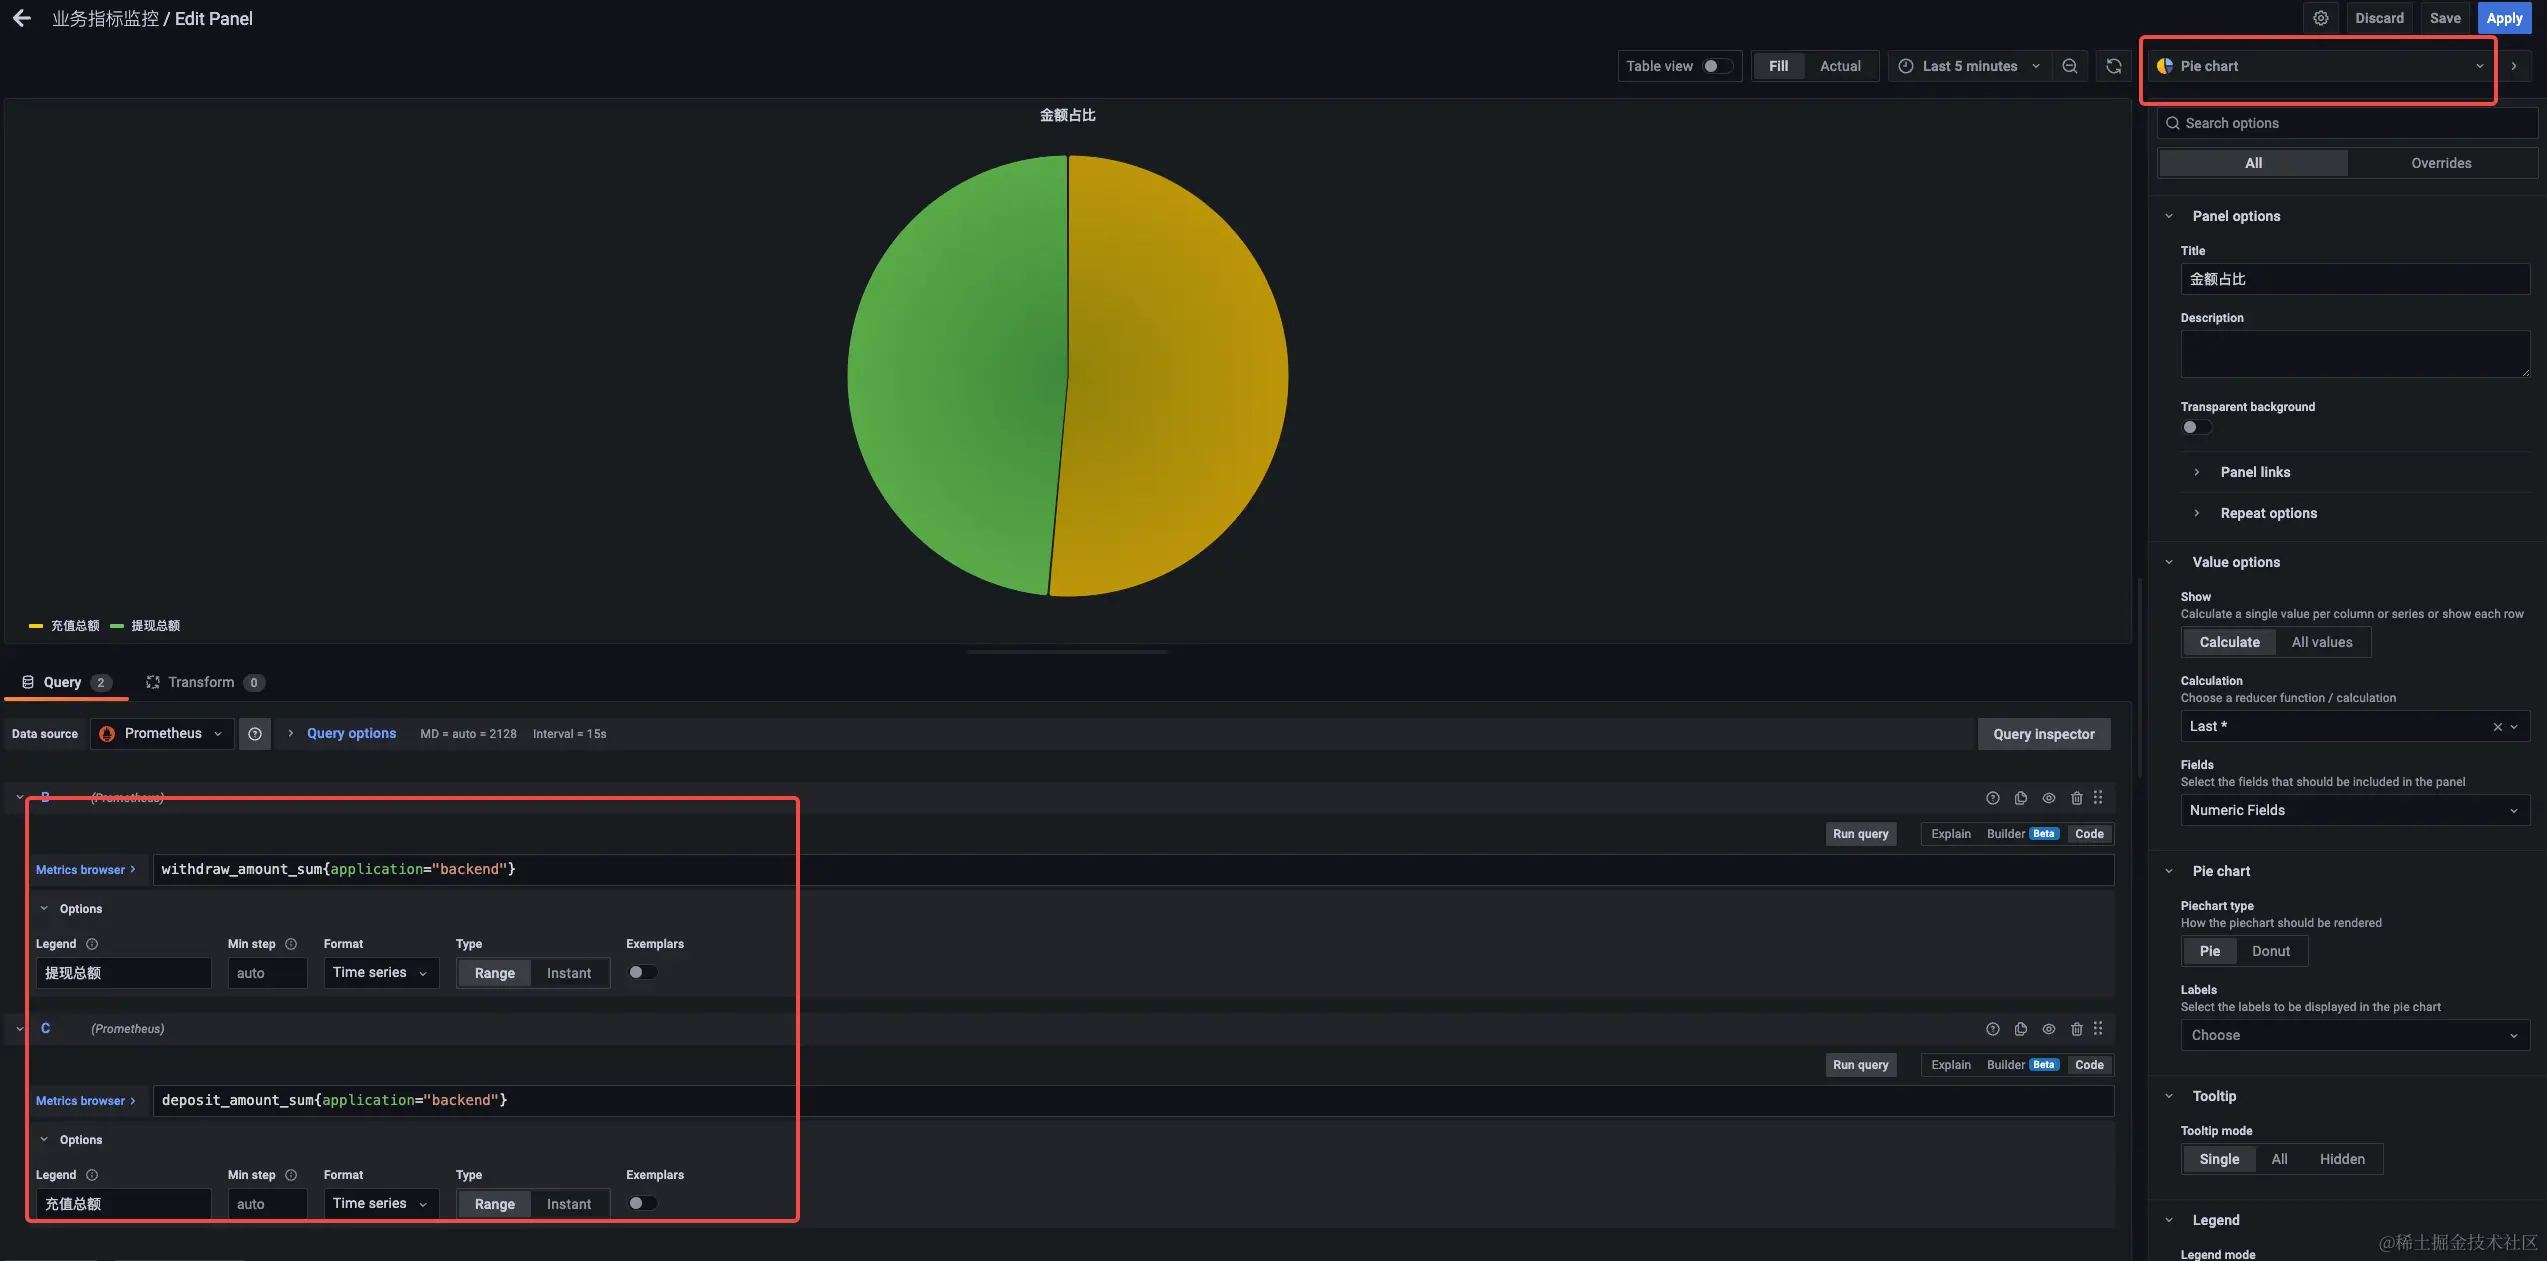Click data source help icon next to Prometheus
Screen dimensions: 2547x1261
tap(255, 734)
